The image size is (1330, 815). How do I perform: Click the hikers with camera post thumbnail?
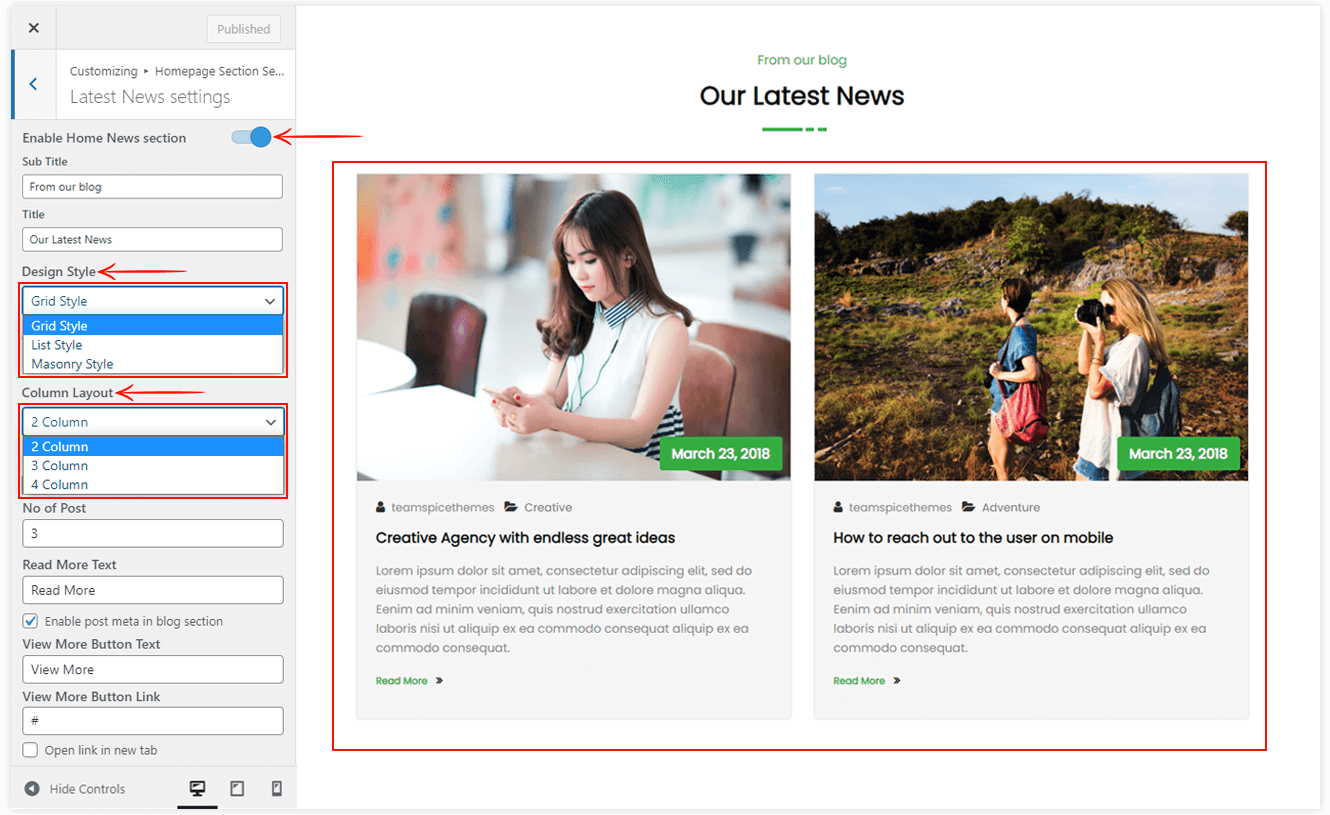[x=1031, y=328]
